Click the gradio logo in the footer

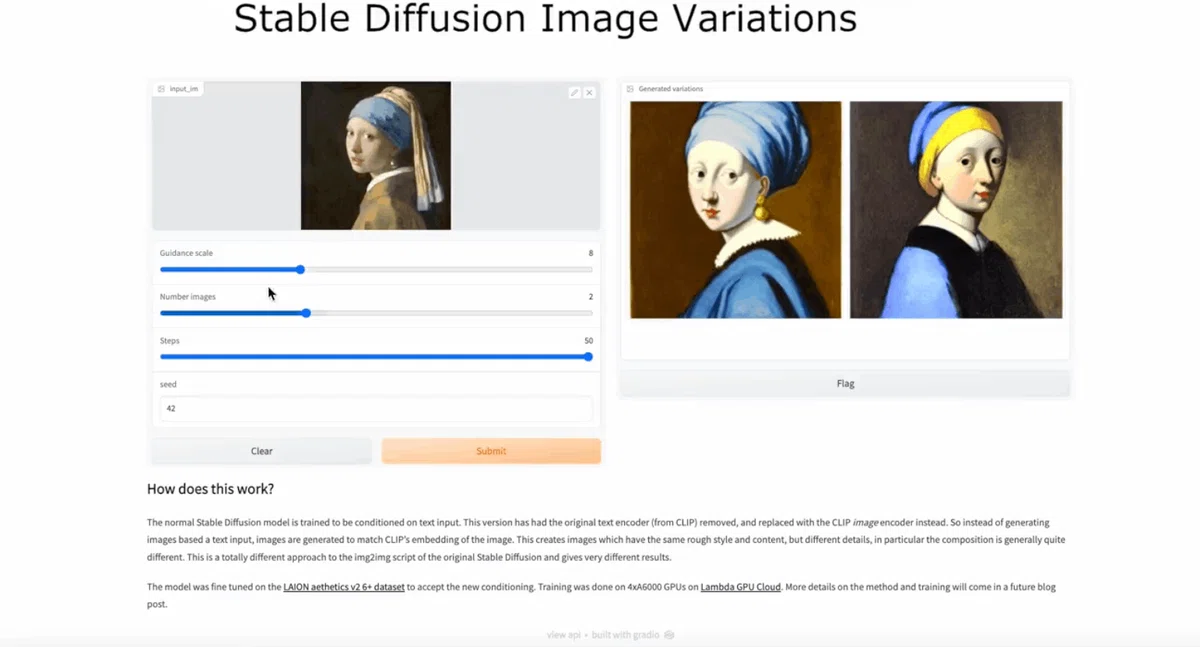tap(669, 634)
